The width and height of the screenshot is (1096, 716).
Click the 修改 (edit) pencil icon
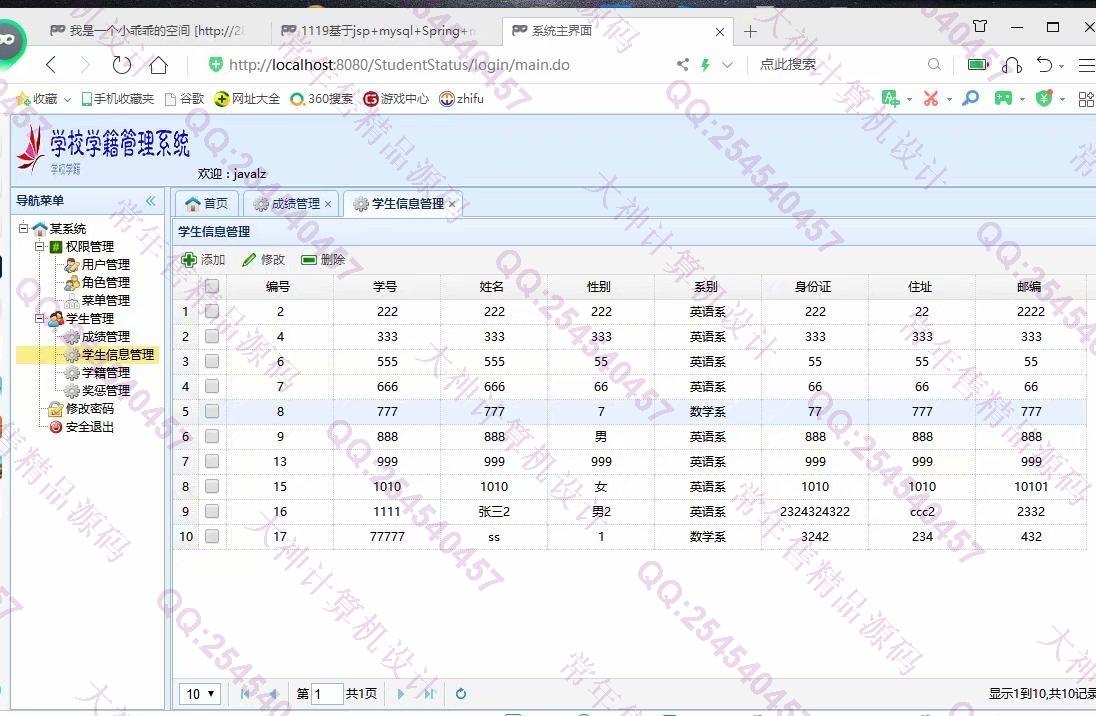[249, 260]
